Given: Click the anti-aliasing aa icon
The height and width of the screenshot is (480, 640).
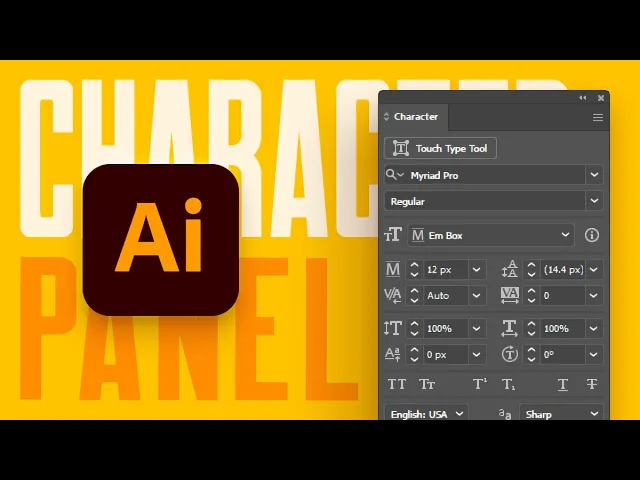Looking at the screenshot, I should pos(505,414).
